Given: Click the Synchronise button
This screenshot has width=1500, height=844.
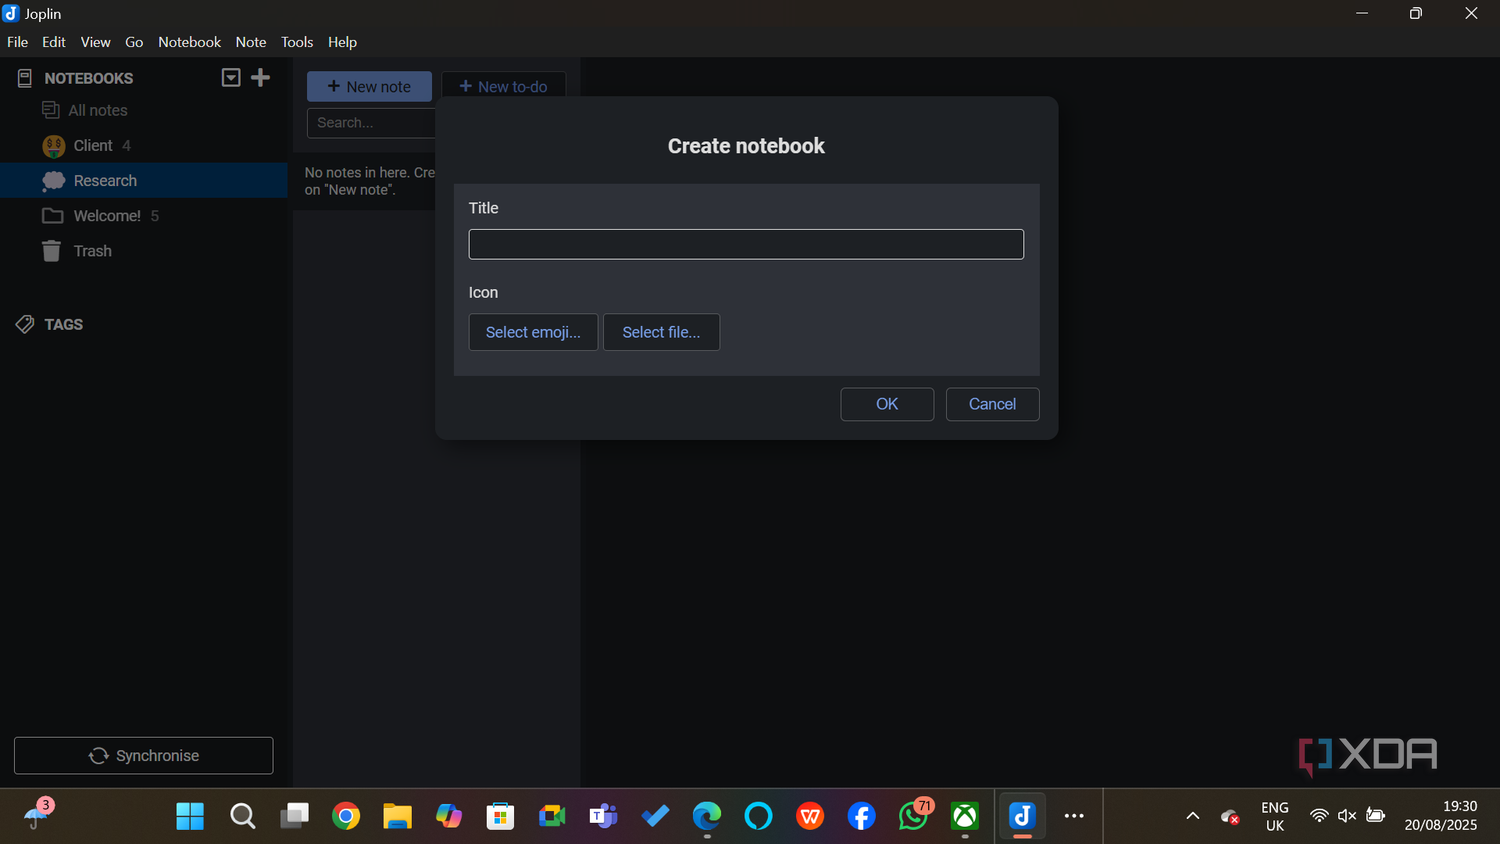Looking at the screenshot, I should (143, 755).
